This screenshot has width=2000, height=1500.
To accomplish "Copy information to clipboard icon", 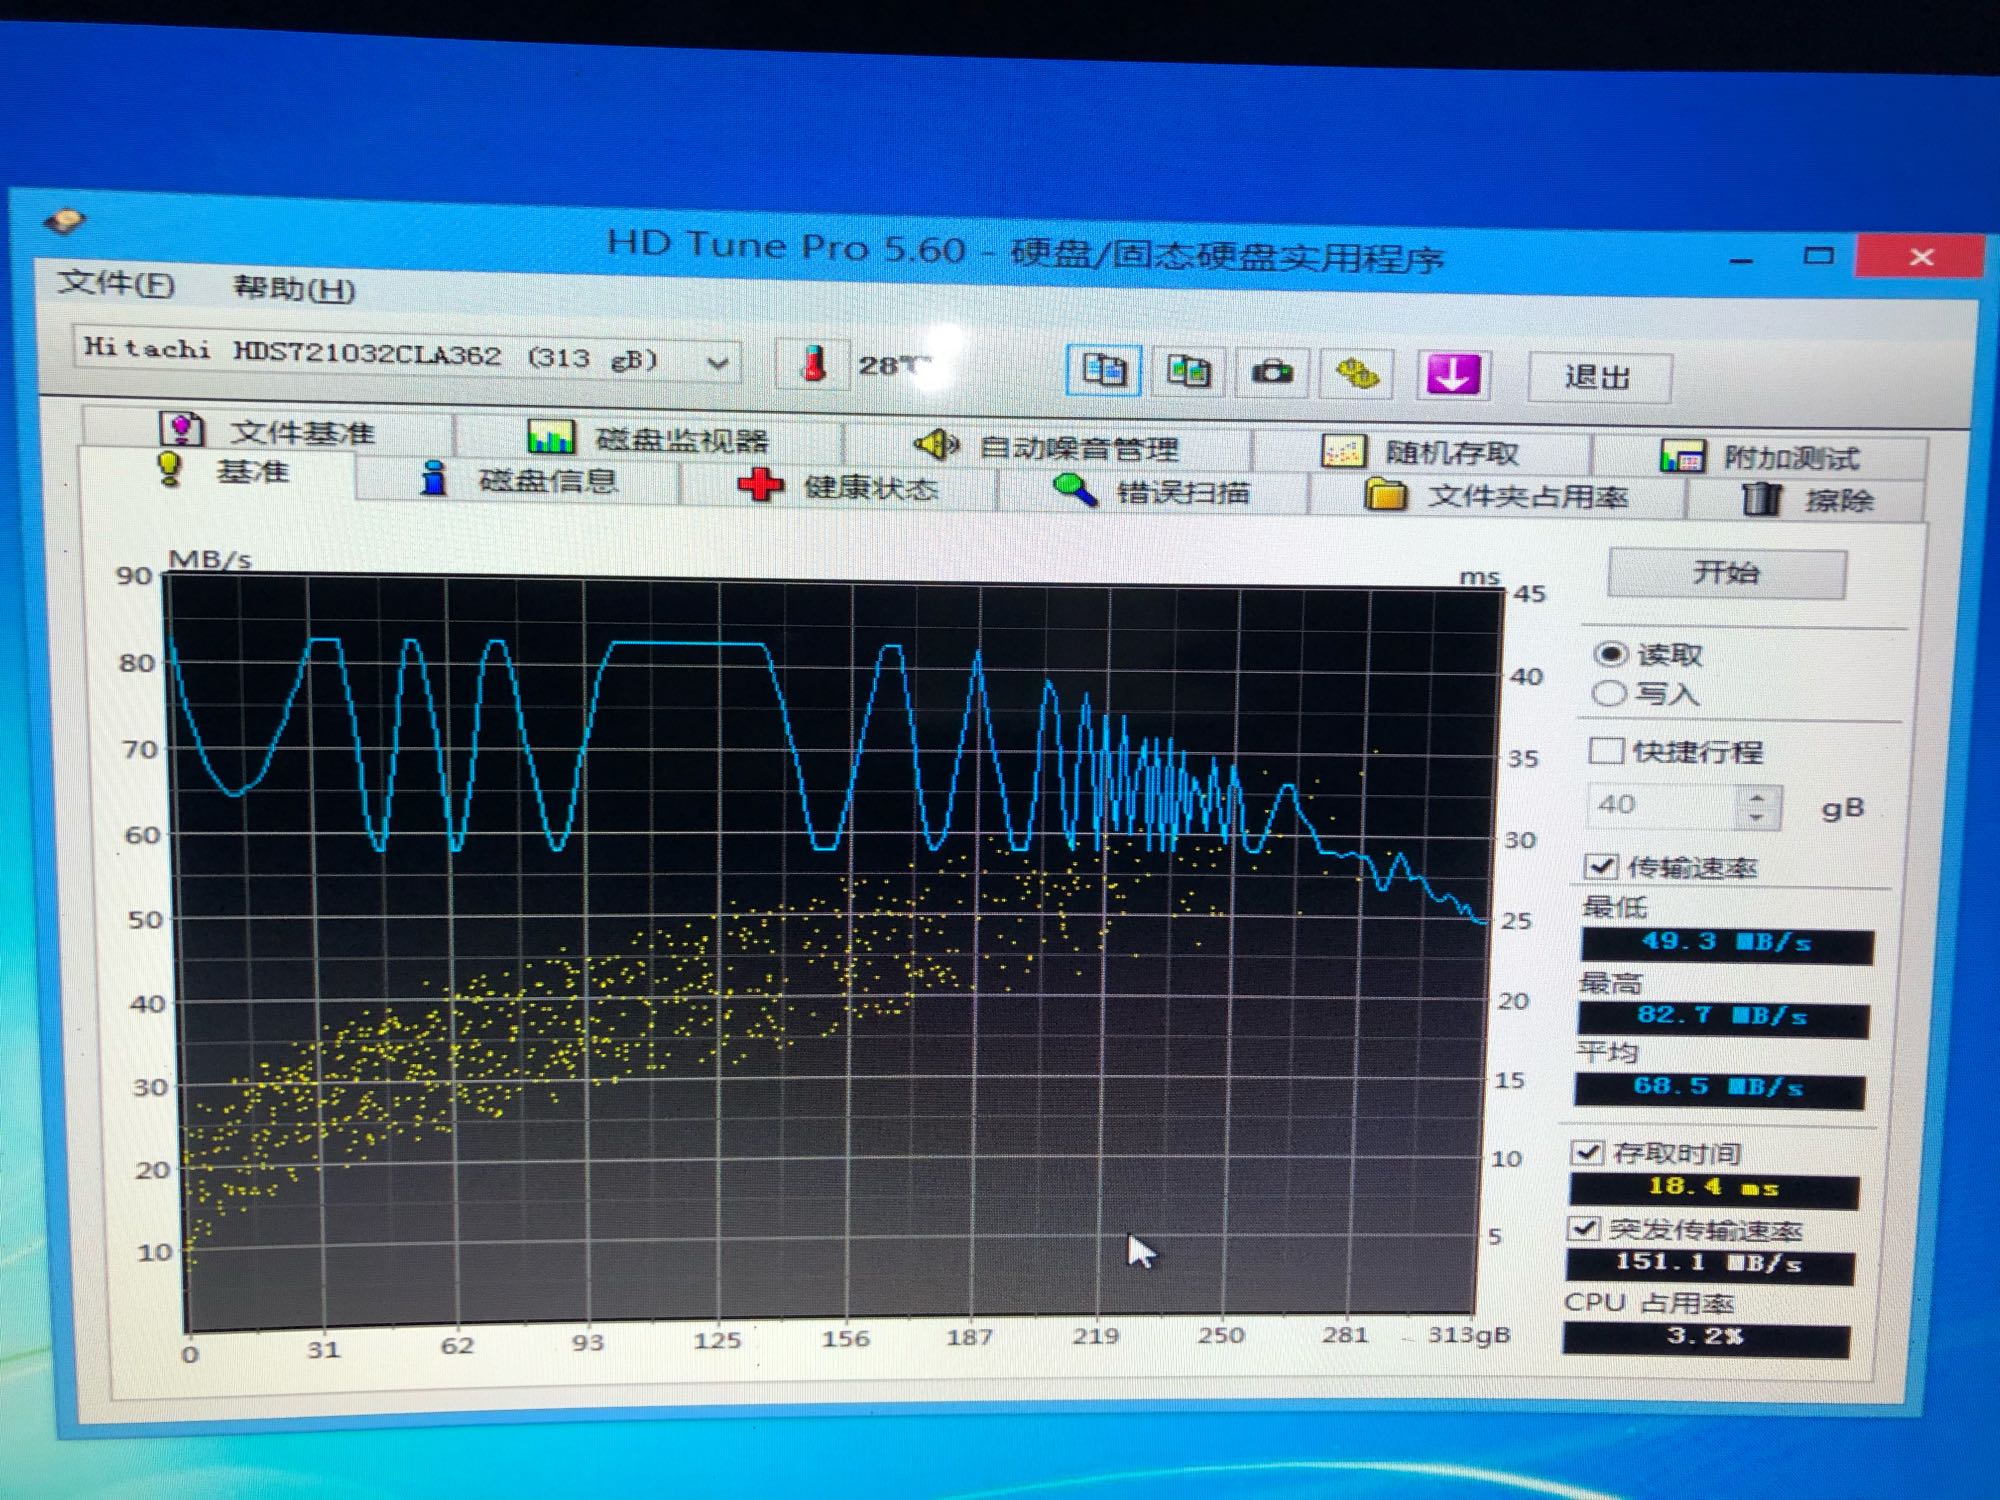I will click(1103, 371).
